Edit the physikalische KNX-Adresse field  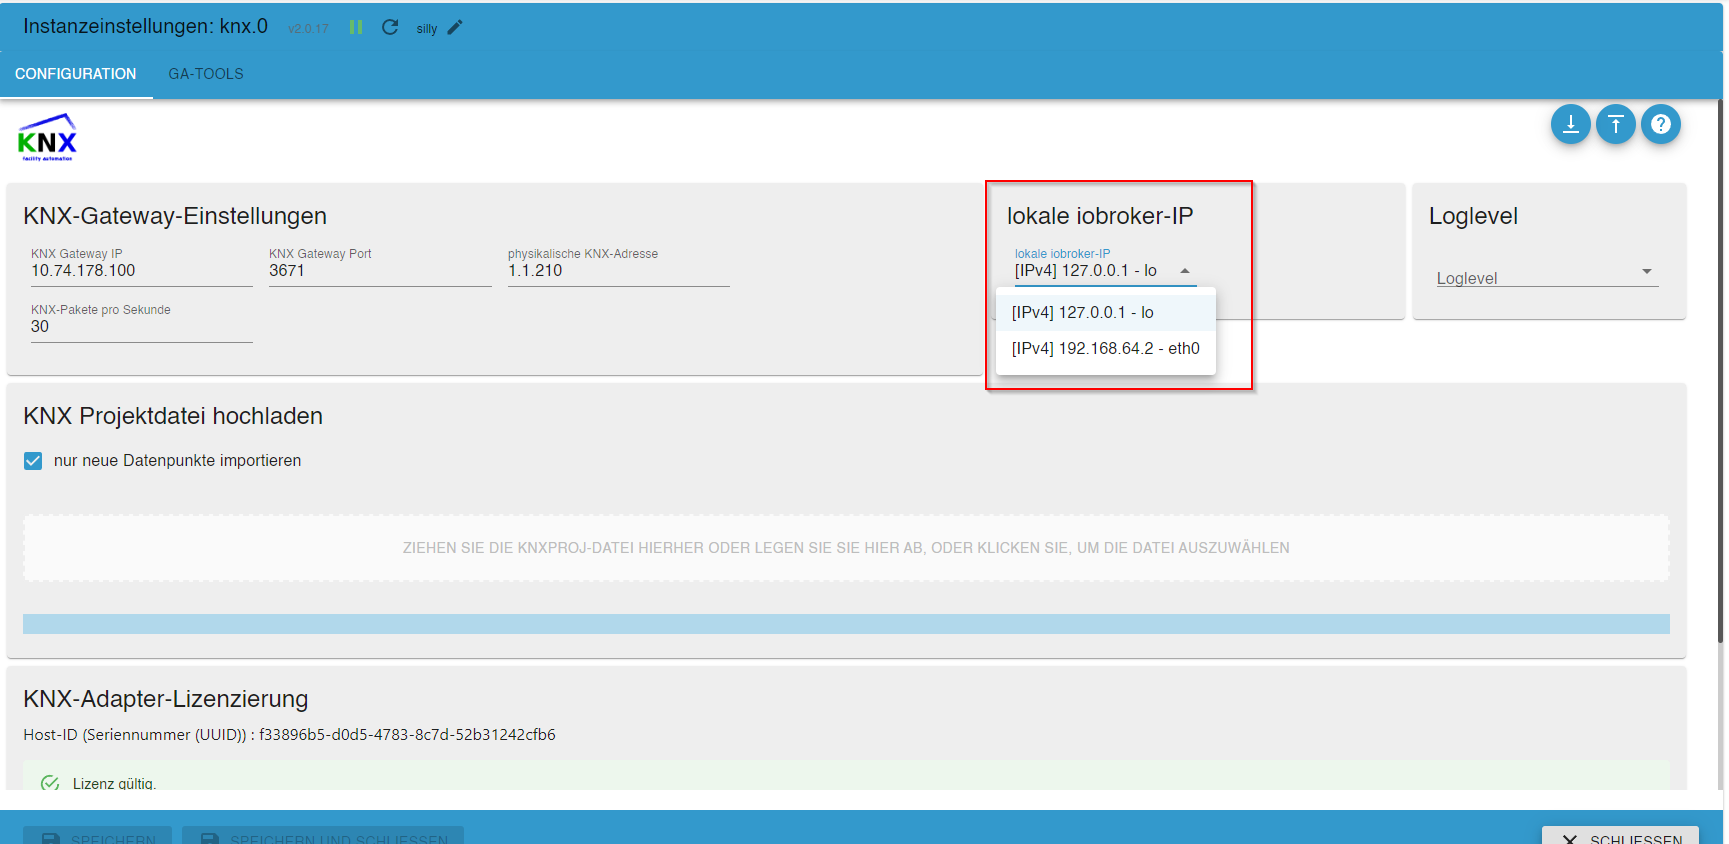pos(618,271)
